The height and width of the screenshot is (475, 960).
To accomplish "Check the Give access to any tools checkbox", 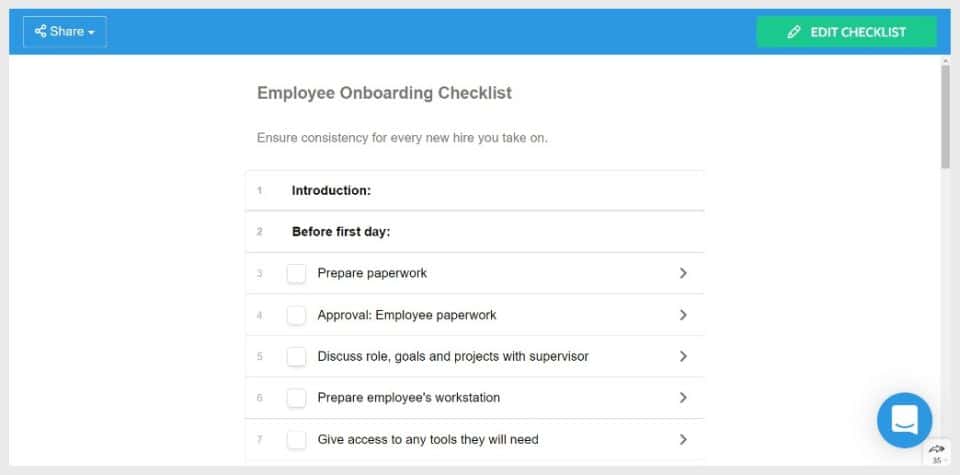I will pyautogui.click(x=296, y=439).
